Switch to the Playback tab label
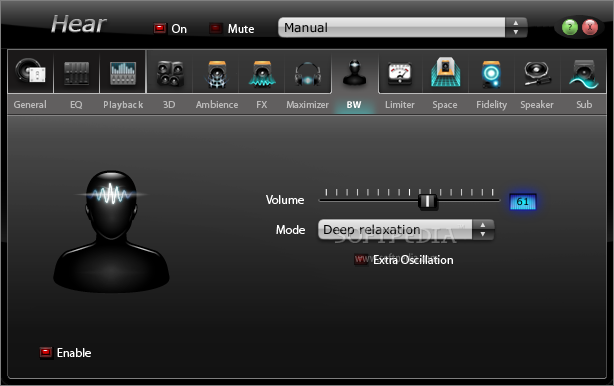Image resolution: width=614 pixels, height=386 pixels. point(123,105)
